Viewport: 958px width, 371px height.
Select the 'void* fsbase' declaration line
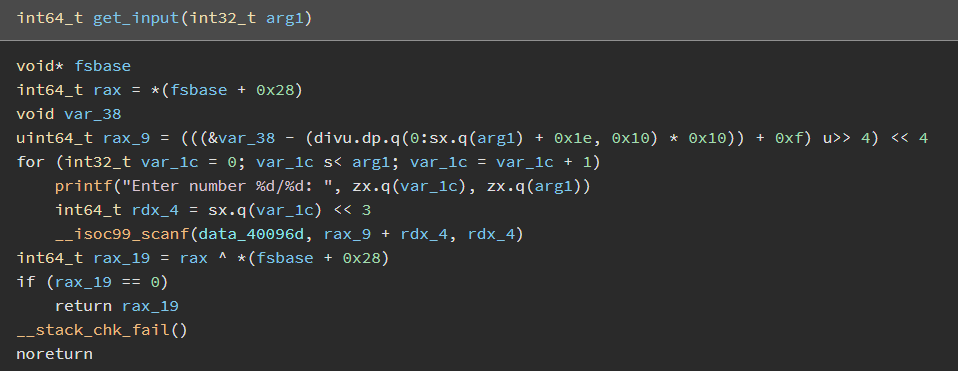tap(73, 66)
